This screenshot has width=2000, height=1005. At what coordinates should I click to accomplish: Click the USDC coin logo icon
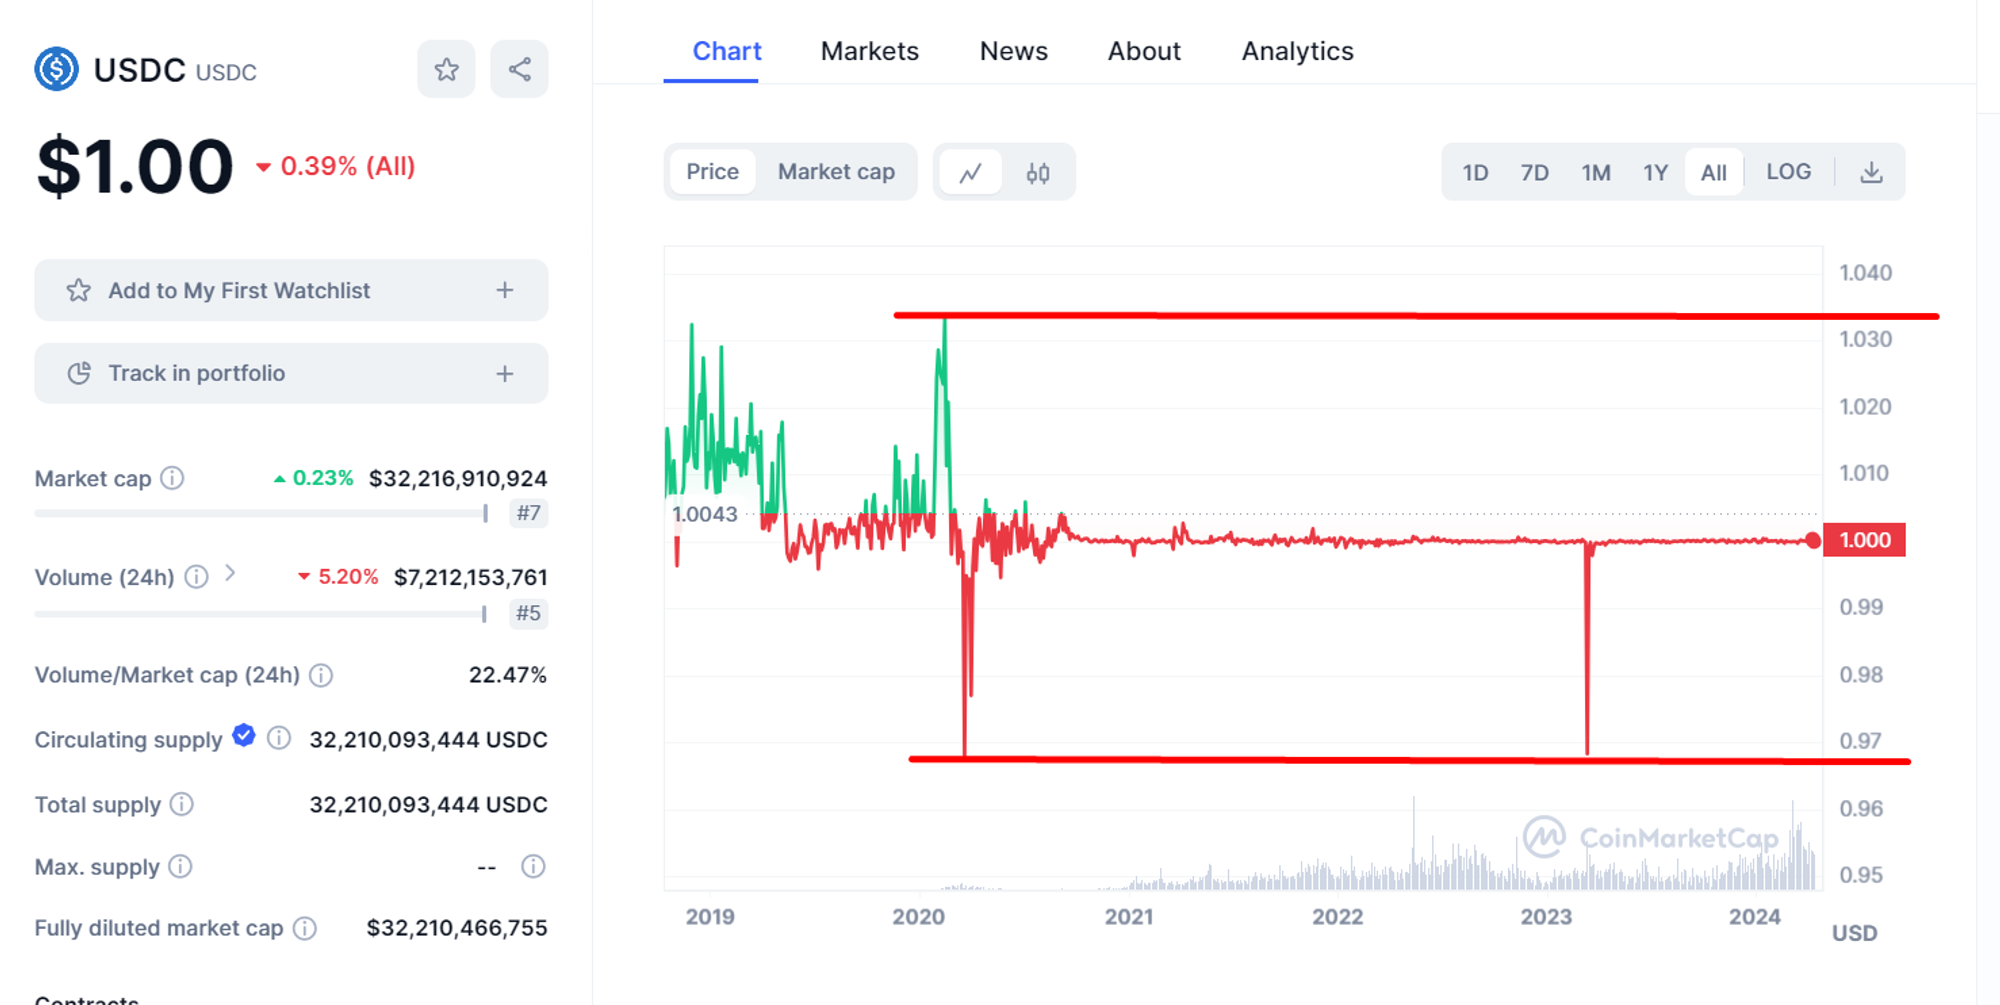click(56, 69)
